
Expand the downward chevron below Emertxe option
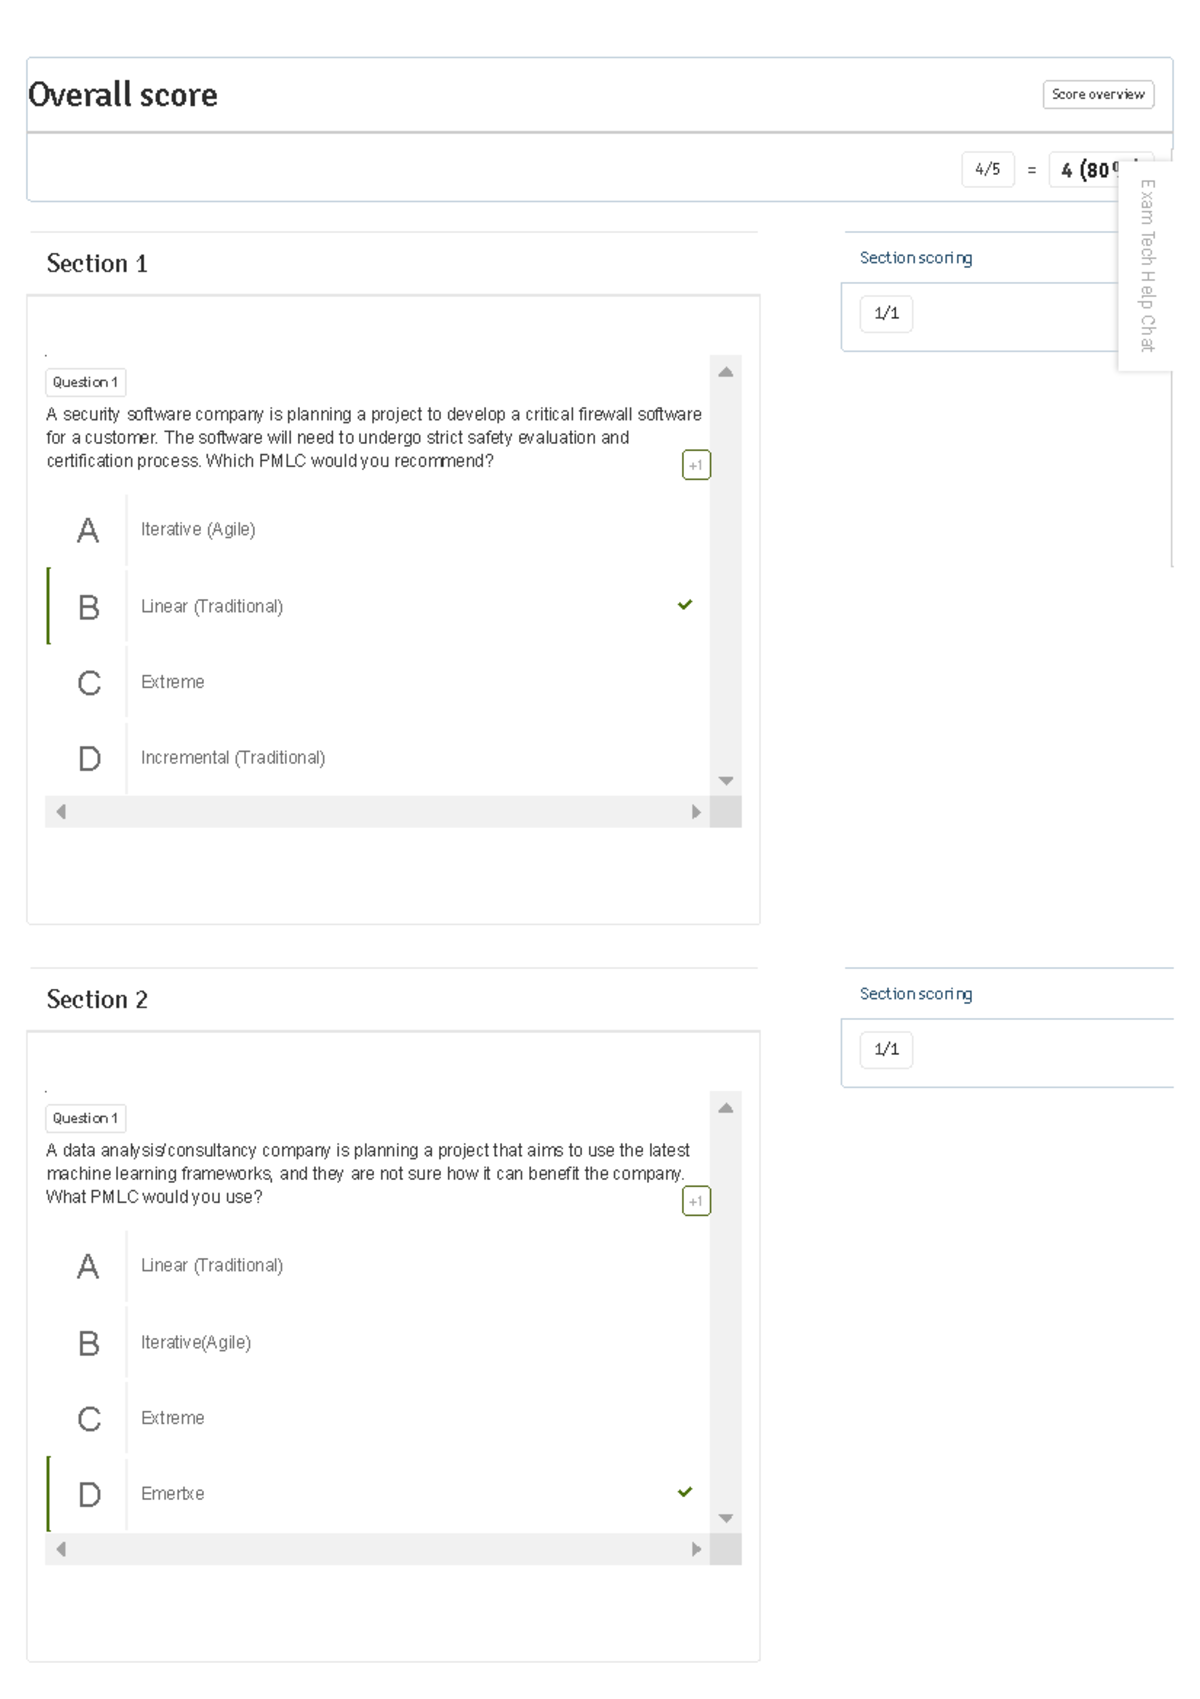click(x=727, y=1516)
